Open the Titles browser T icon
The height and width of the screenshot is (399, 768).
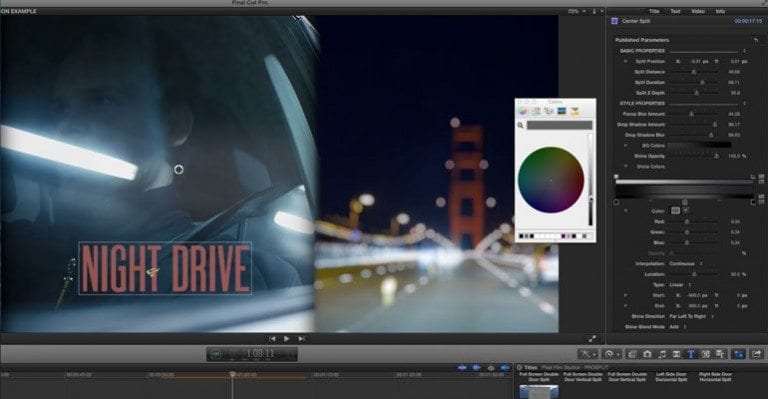pyautogui.click(x=691, y=354)
